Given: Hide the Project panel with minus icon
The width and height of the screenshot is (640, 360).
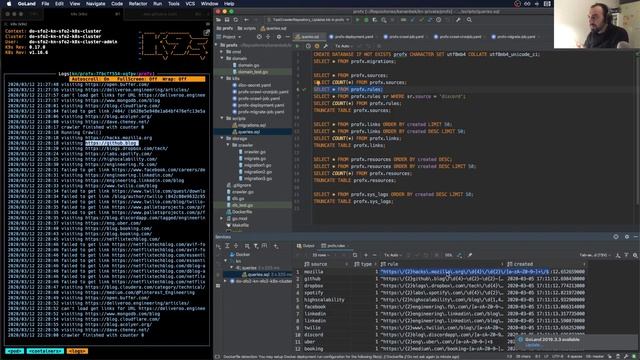Looking at the screenshot, I should click(x=287, y=37).
